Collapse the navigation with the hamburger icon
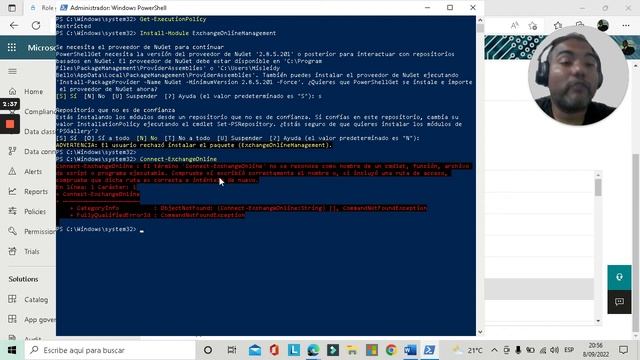This screenshot has width=640, height=360. tap(12, 71)
